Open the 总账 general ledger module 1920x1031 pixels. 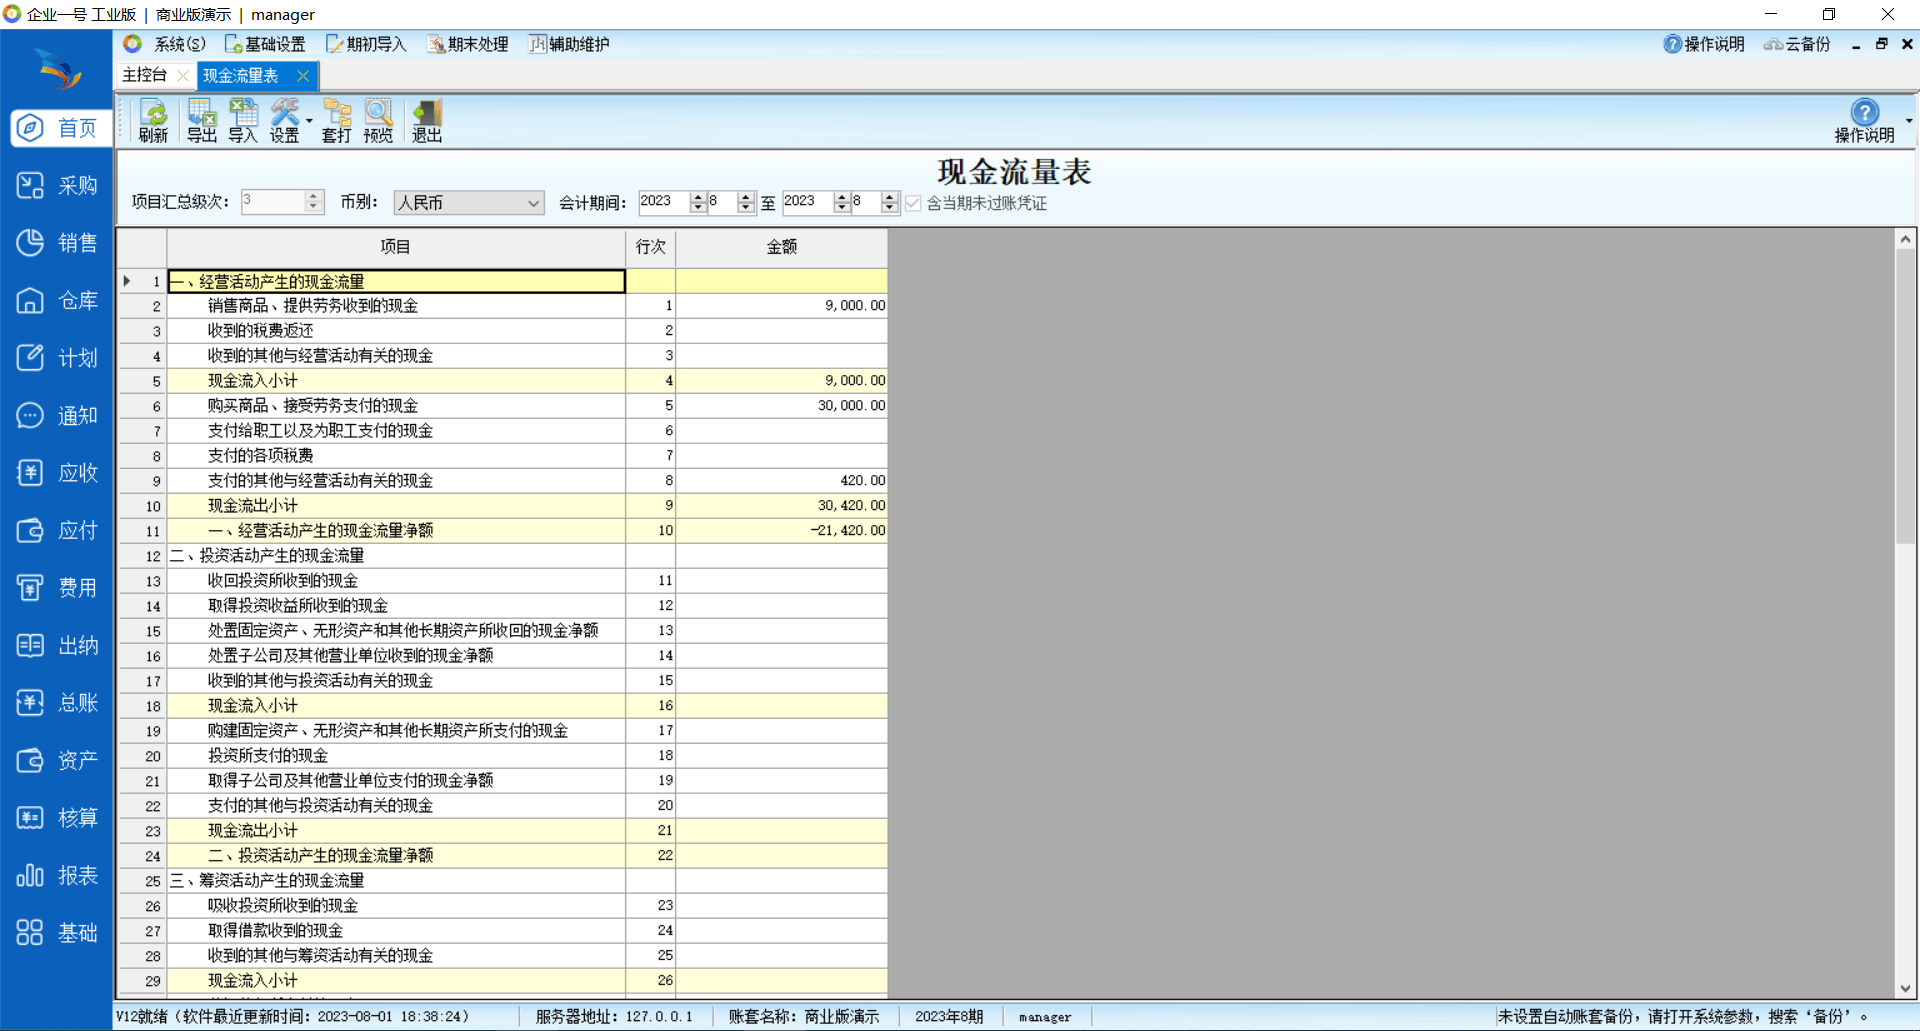coord(58,703)
